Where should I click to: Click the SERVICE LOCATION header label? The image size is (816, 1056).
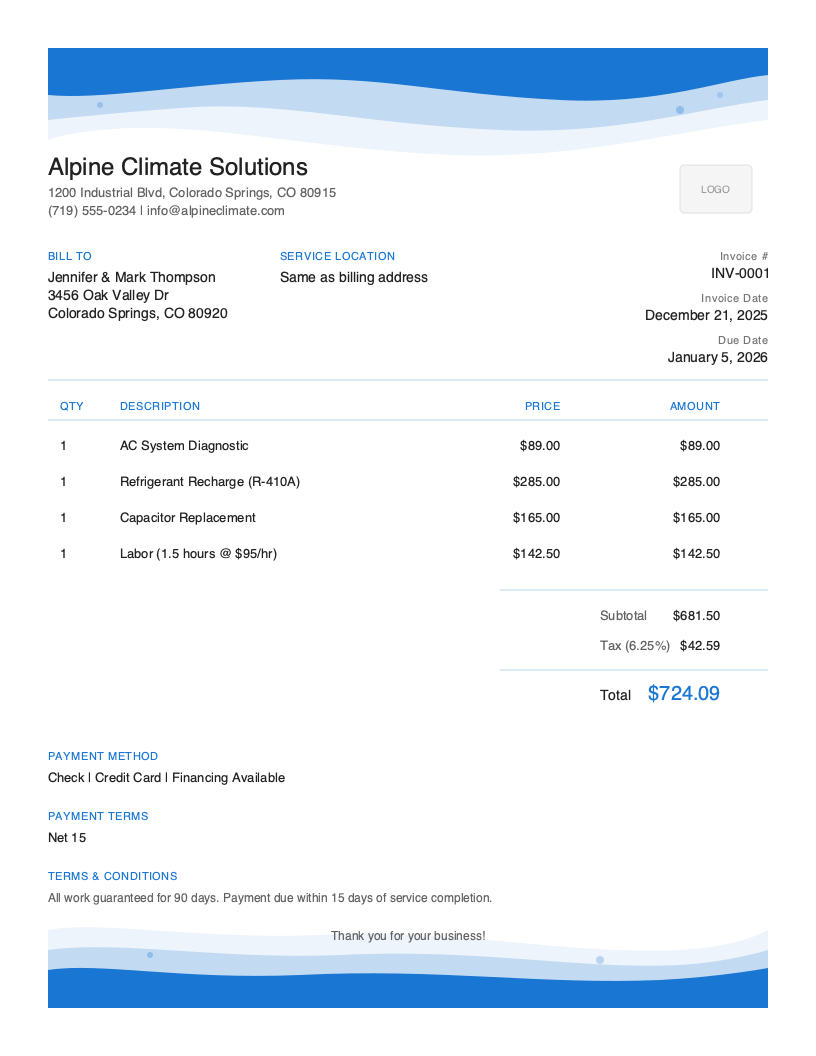tap(337, 256)
